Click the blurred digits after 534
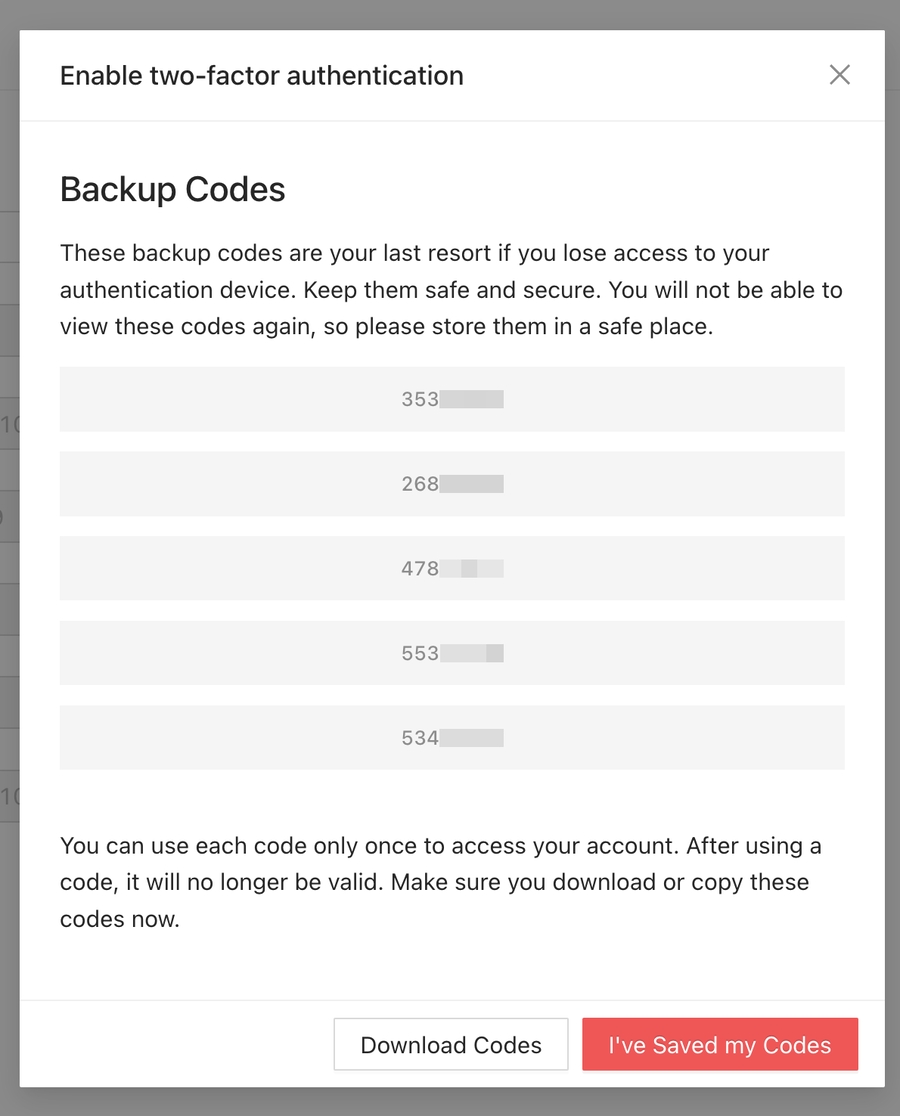900x1116 pixels. point(472,738)
